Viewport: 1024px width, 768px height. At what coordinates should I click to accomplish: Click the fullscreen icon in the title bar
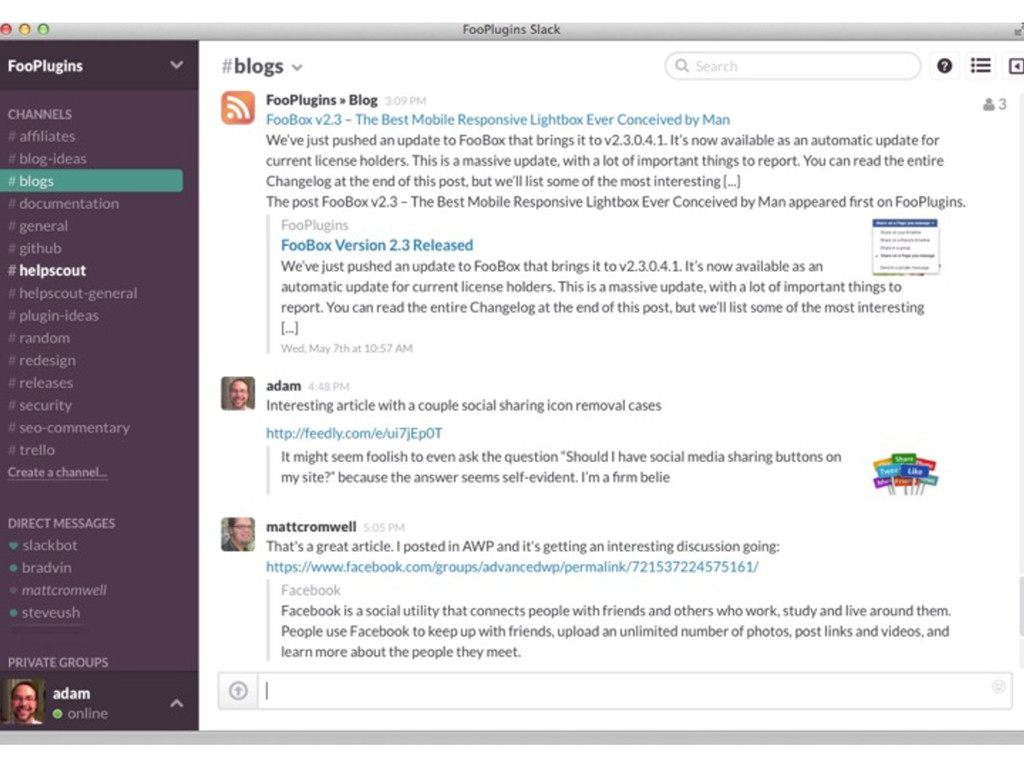point(1018,29)
